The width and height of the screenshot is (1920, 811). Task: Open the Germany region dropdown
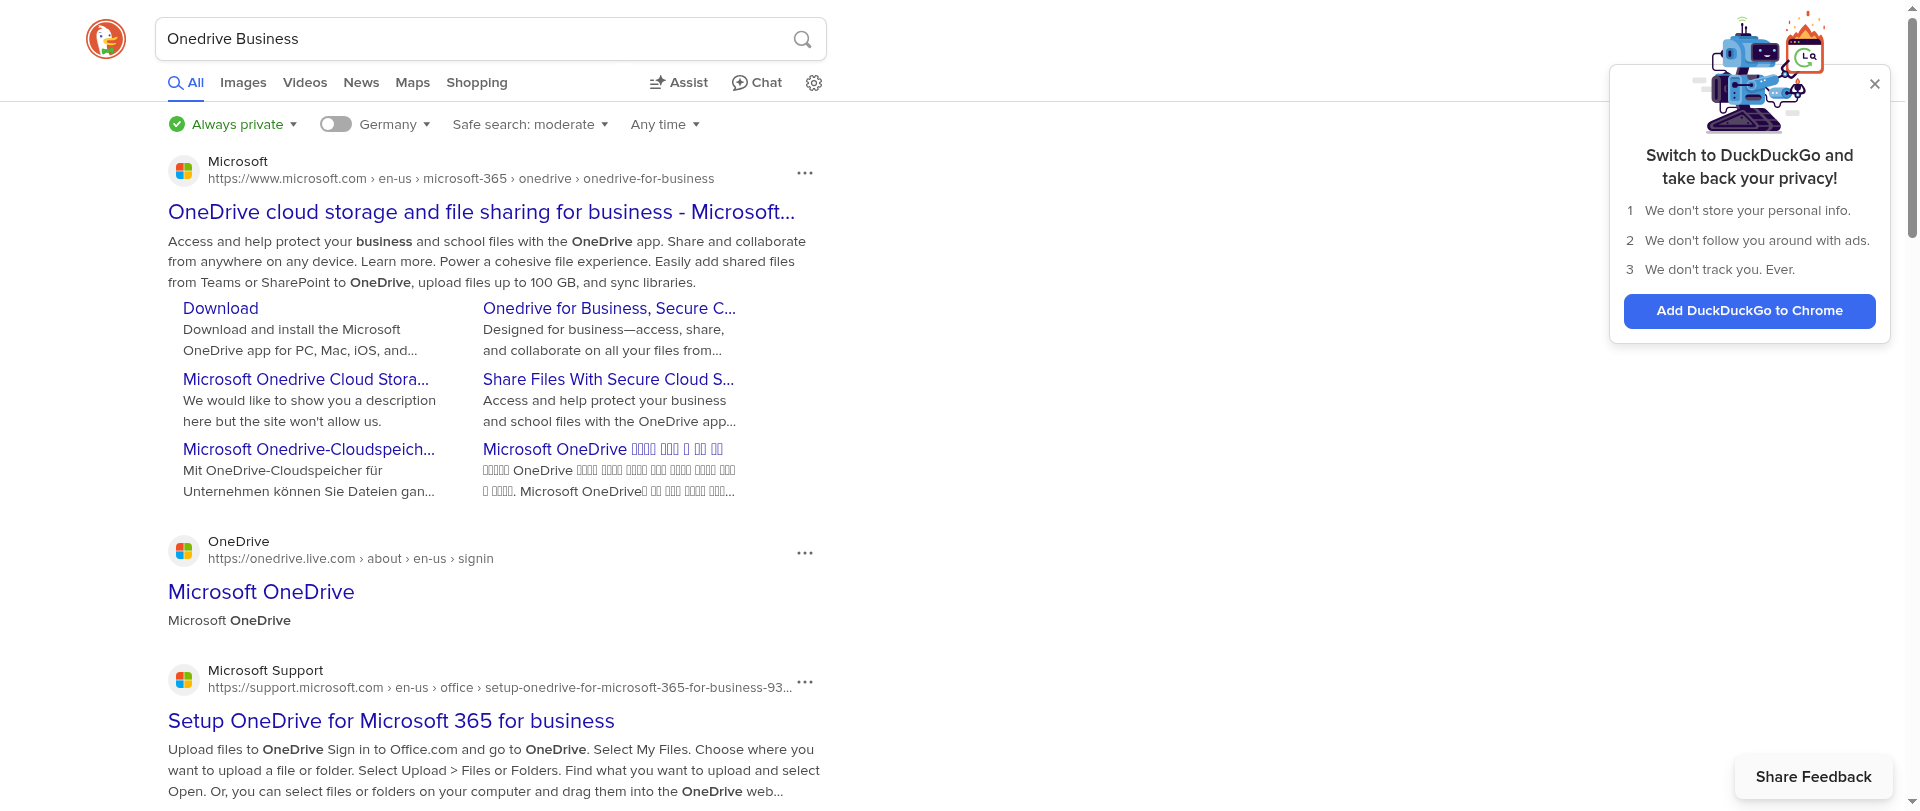pos(395,124)
